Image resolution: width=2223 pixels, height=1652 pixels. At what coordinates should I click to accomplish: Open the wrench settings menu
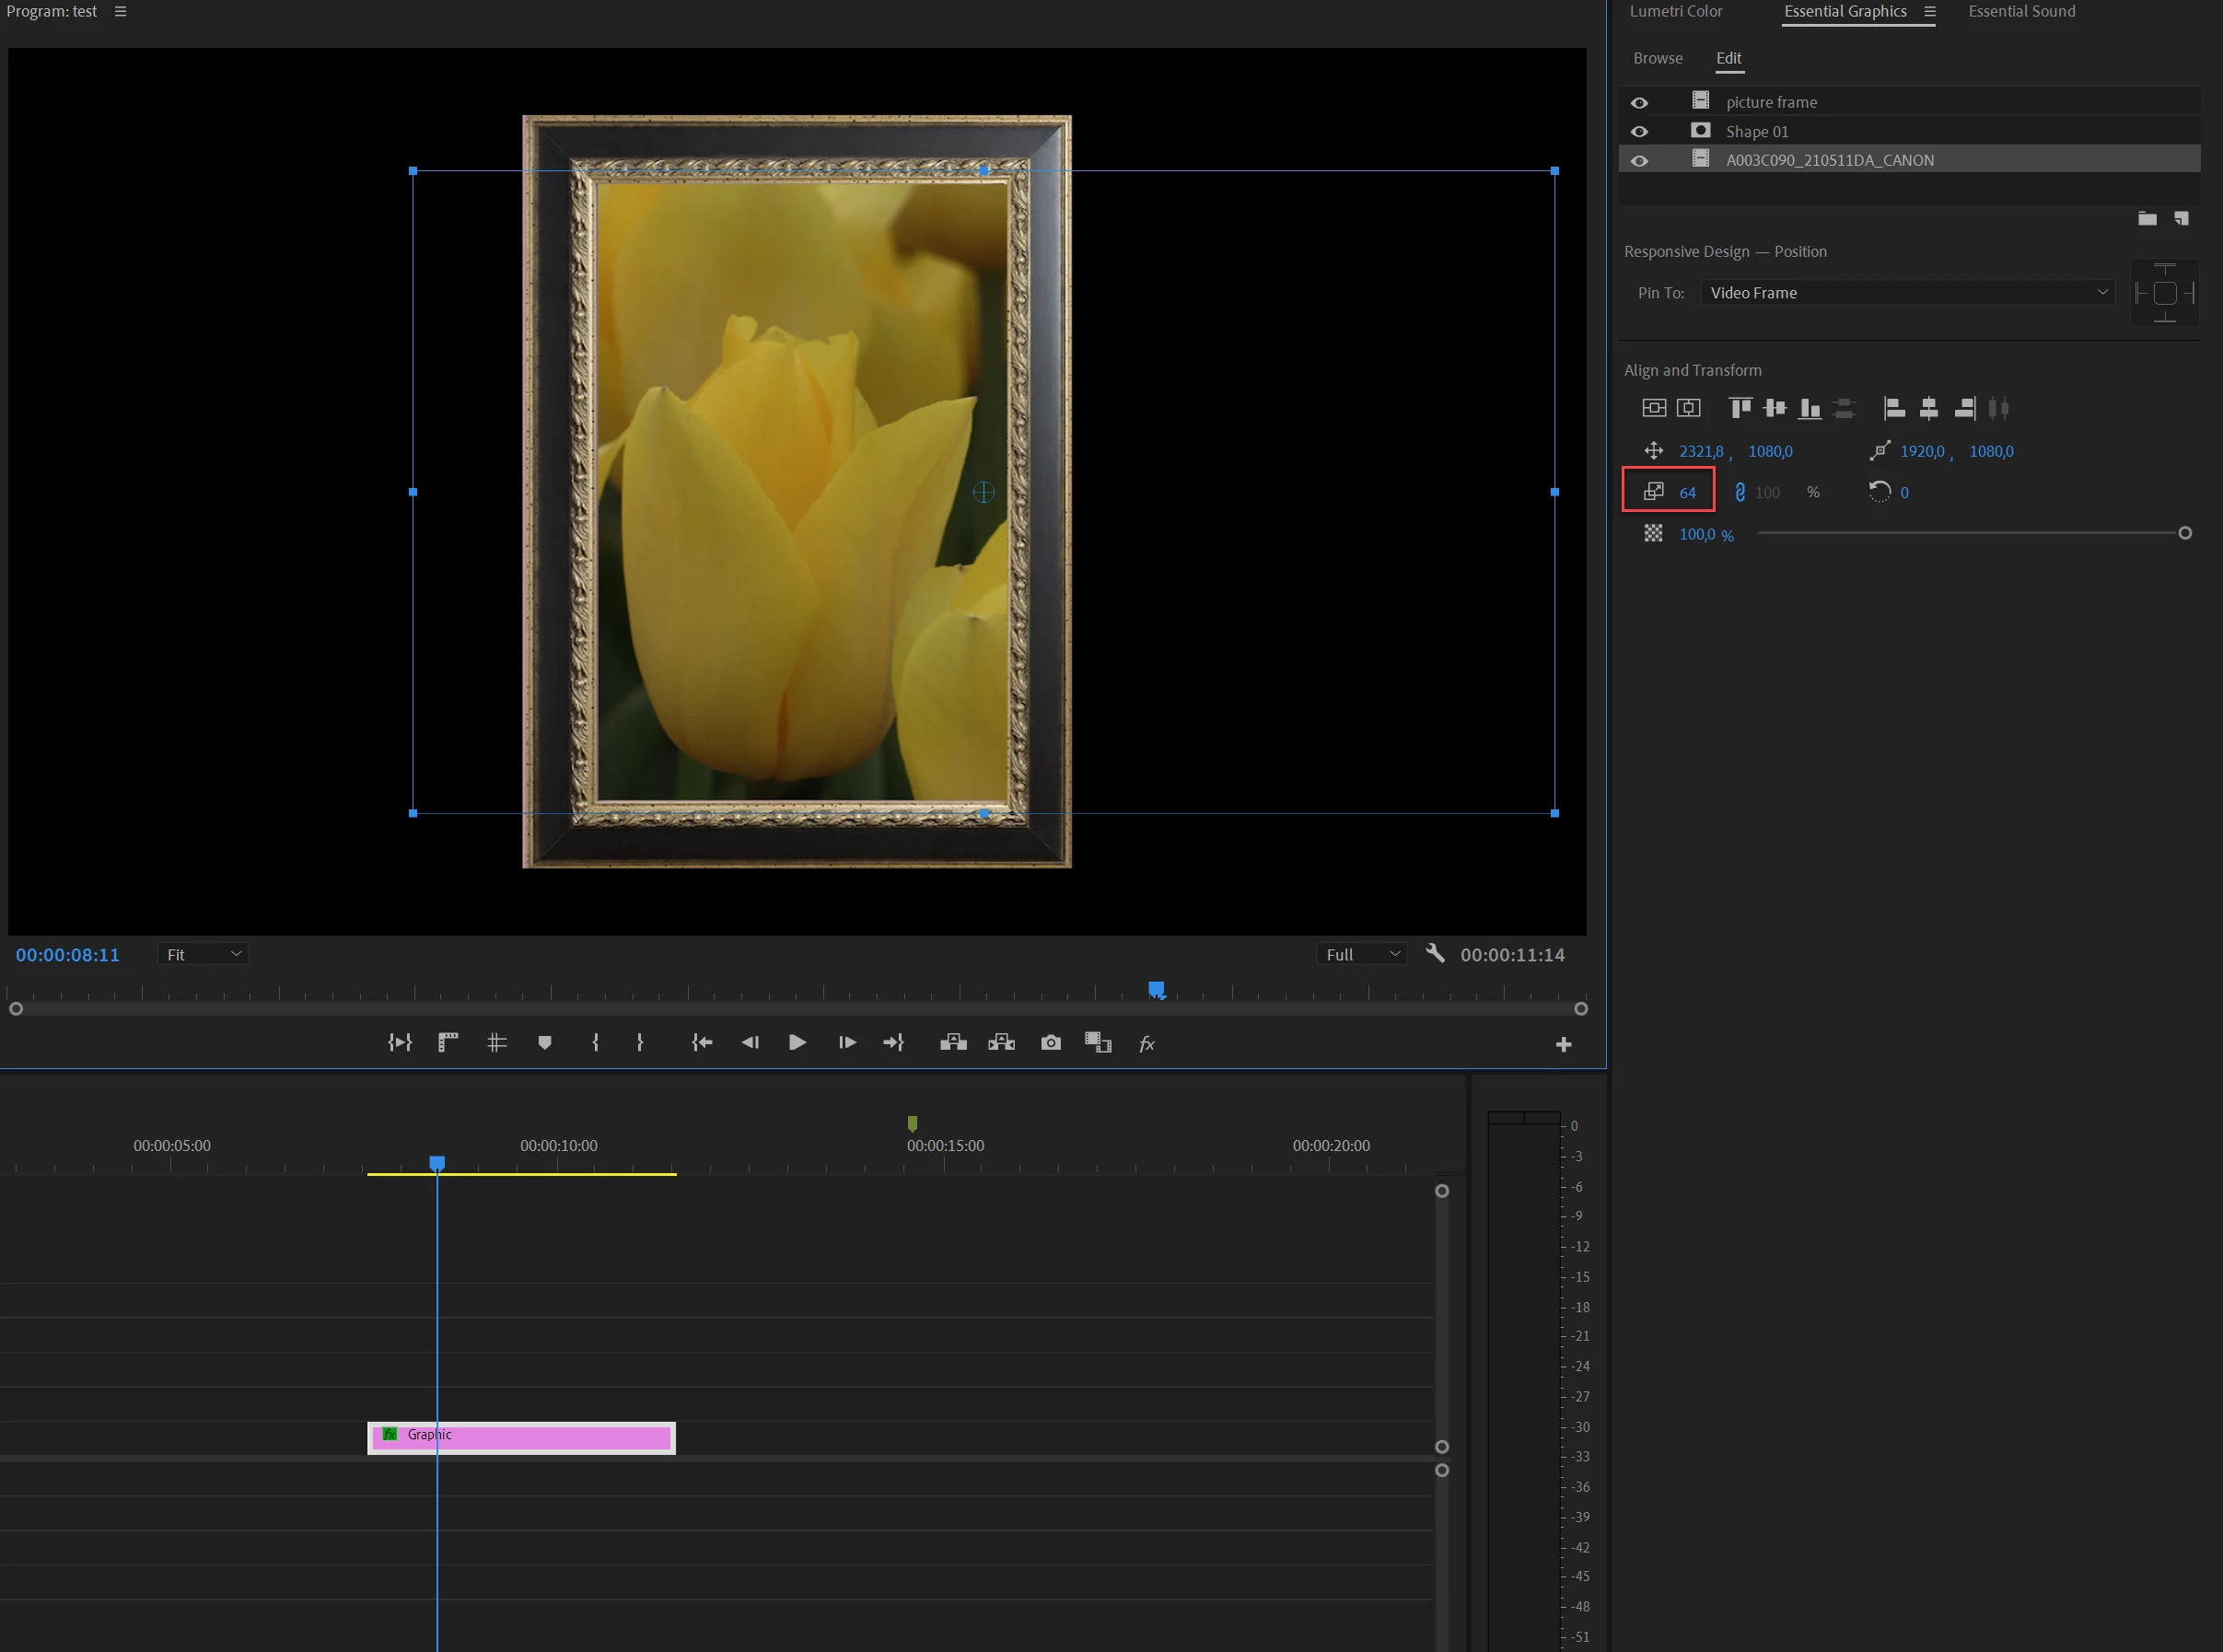[x=1435, y=953]
